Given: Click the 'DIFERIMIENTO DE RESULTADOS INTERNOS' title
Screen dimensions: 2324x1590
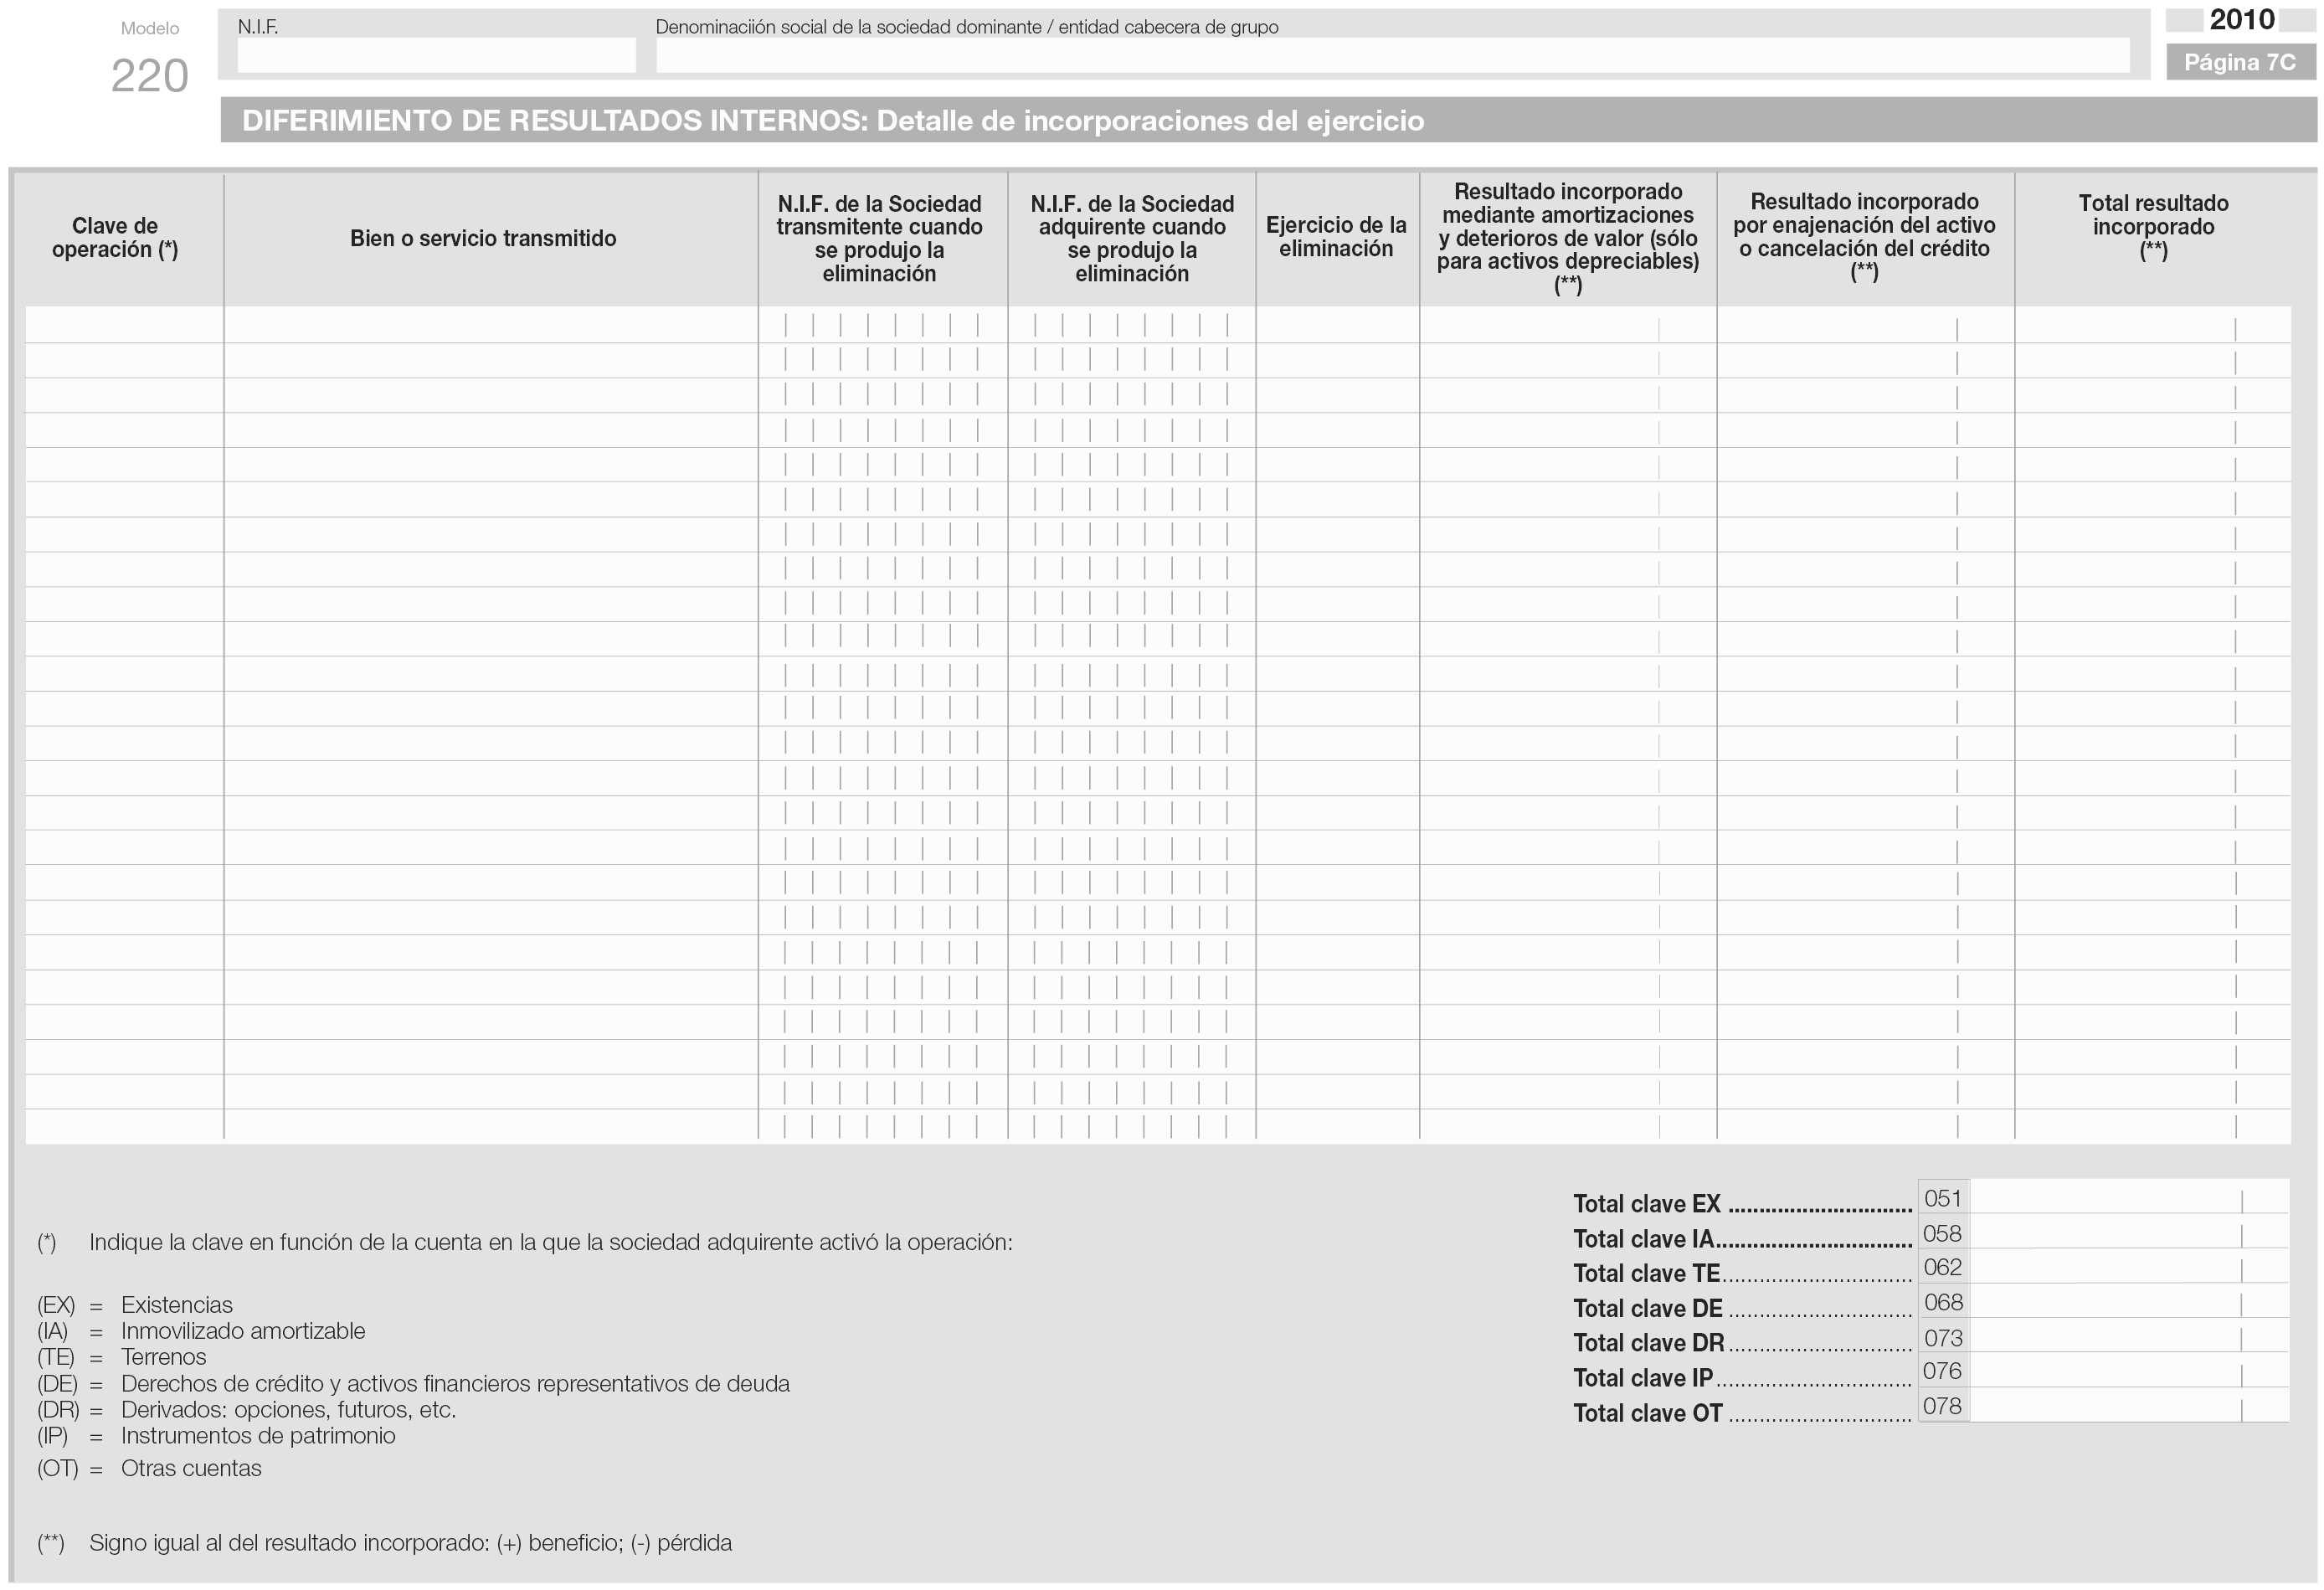Looking at the screenshot, I should pyautogui.click(x=832, y=121).
